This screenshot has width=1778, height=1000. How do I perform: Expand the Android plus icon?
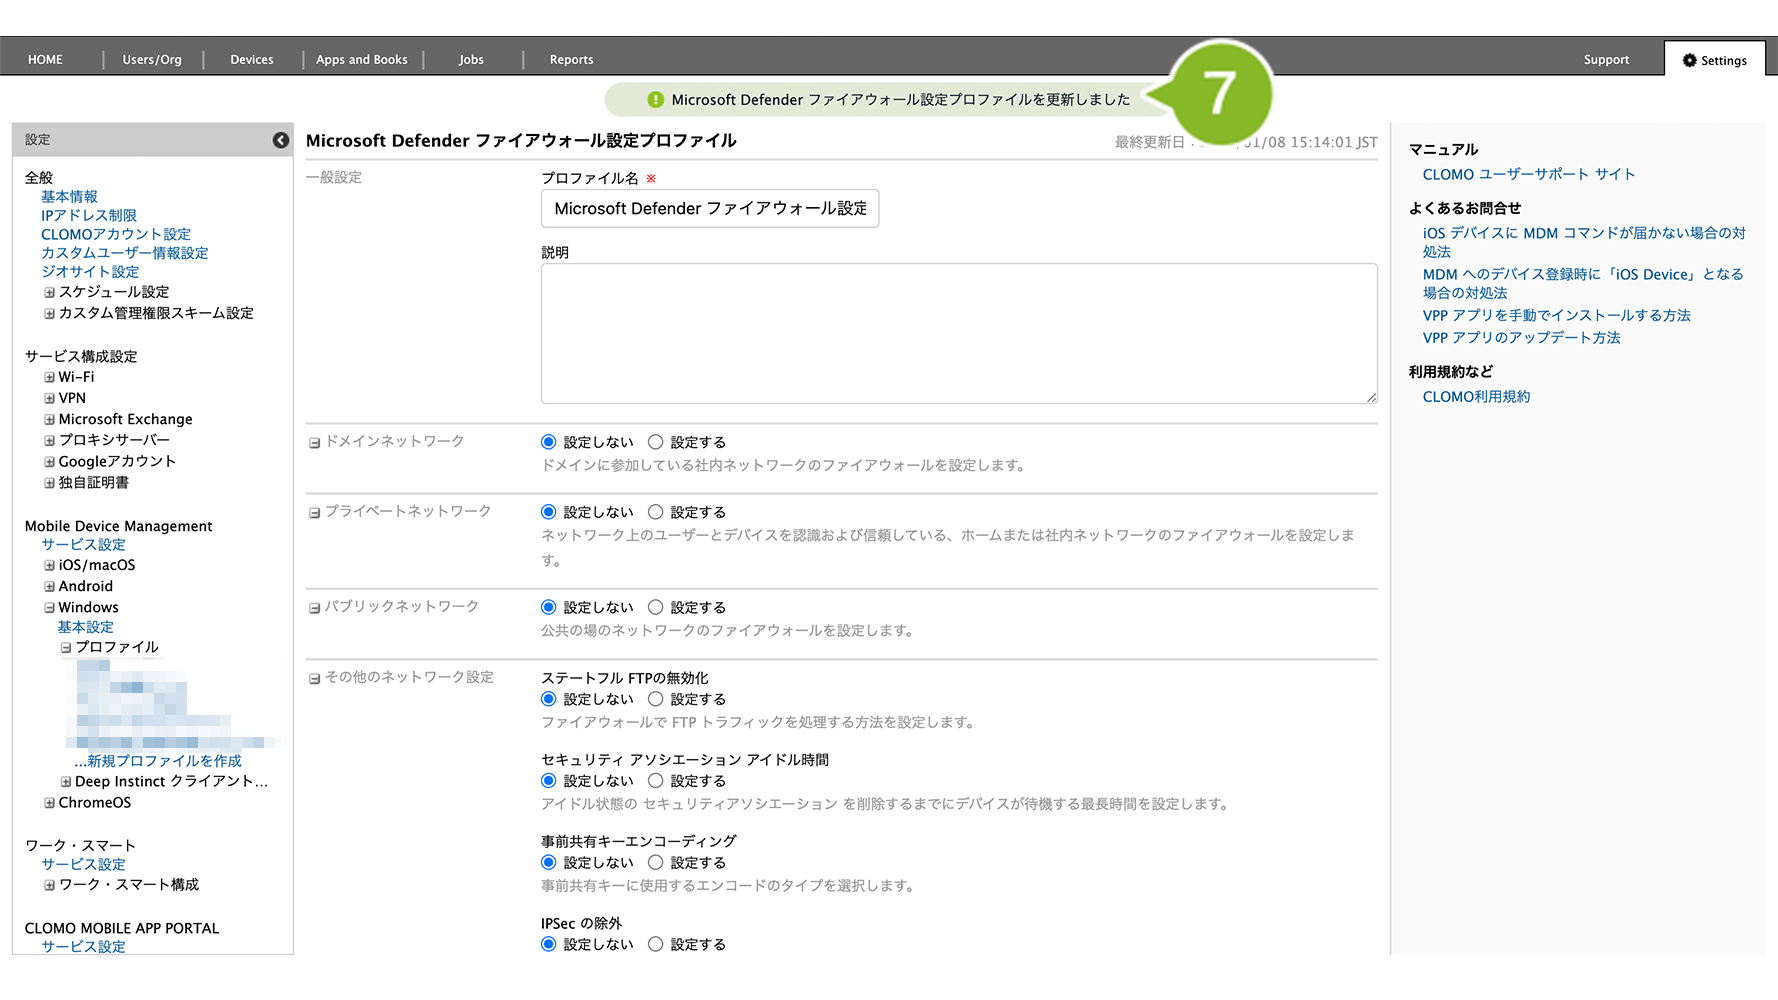pos(49,586)
